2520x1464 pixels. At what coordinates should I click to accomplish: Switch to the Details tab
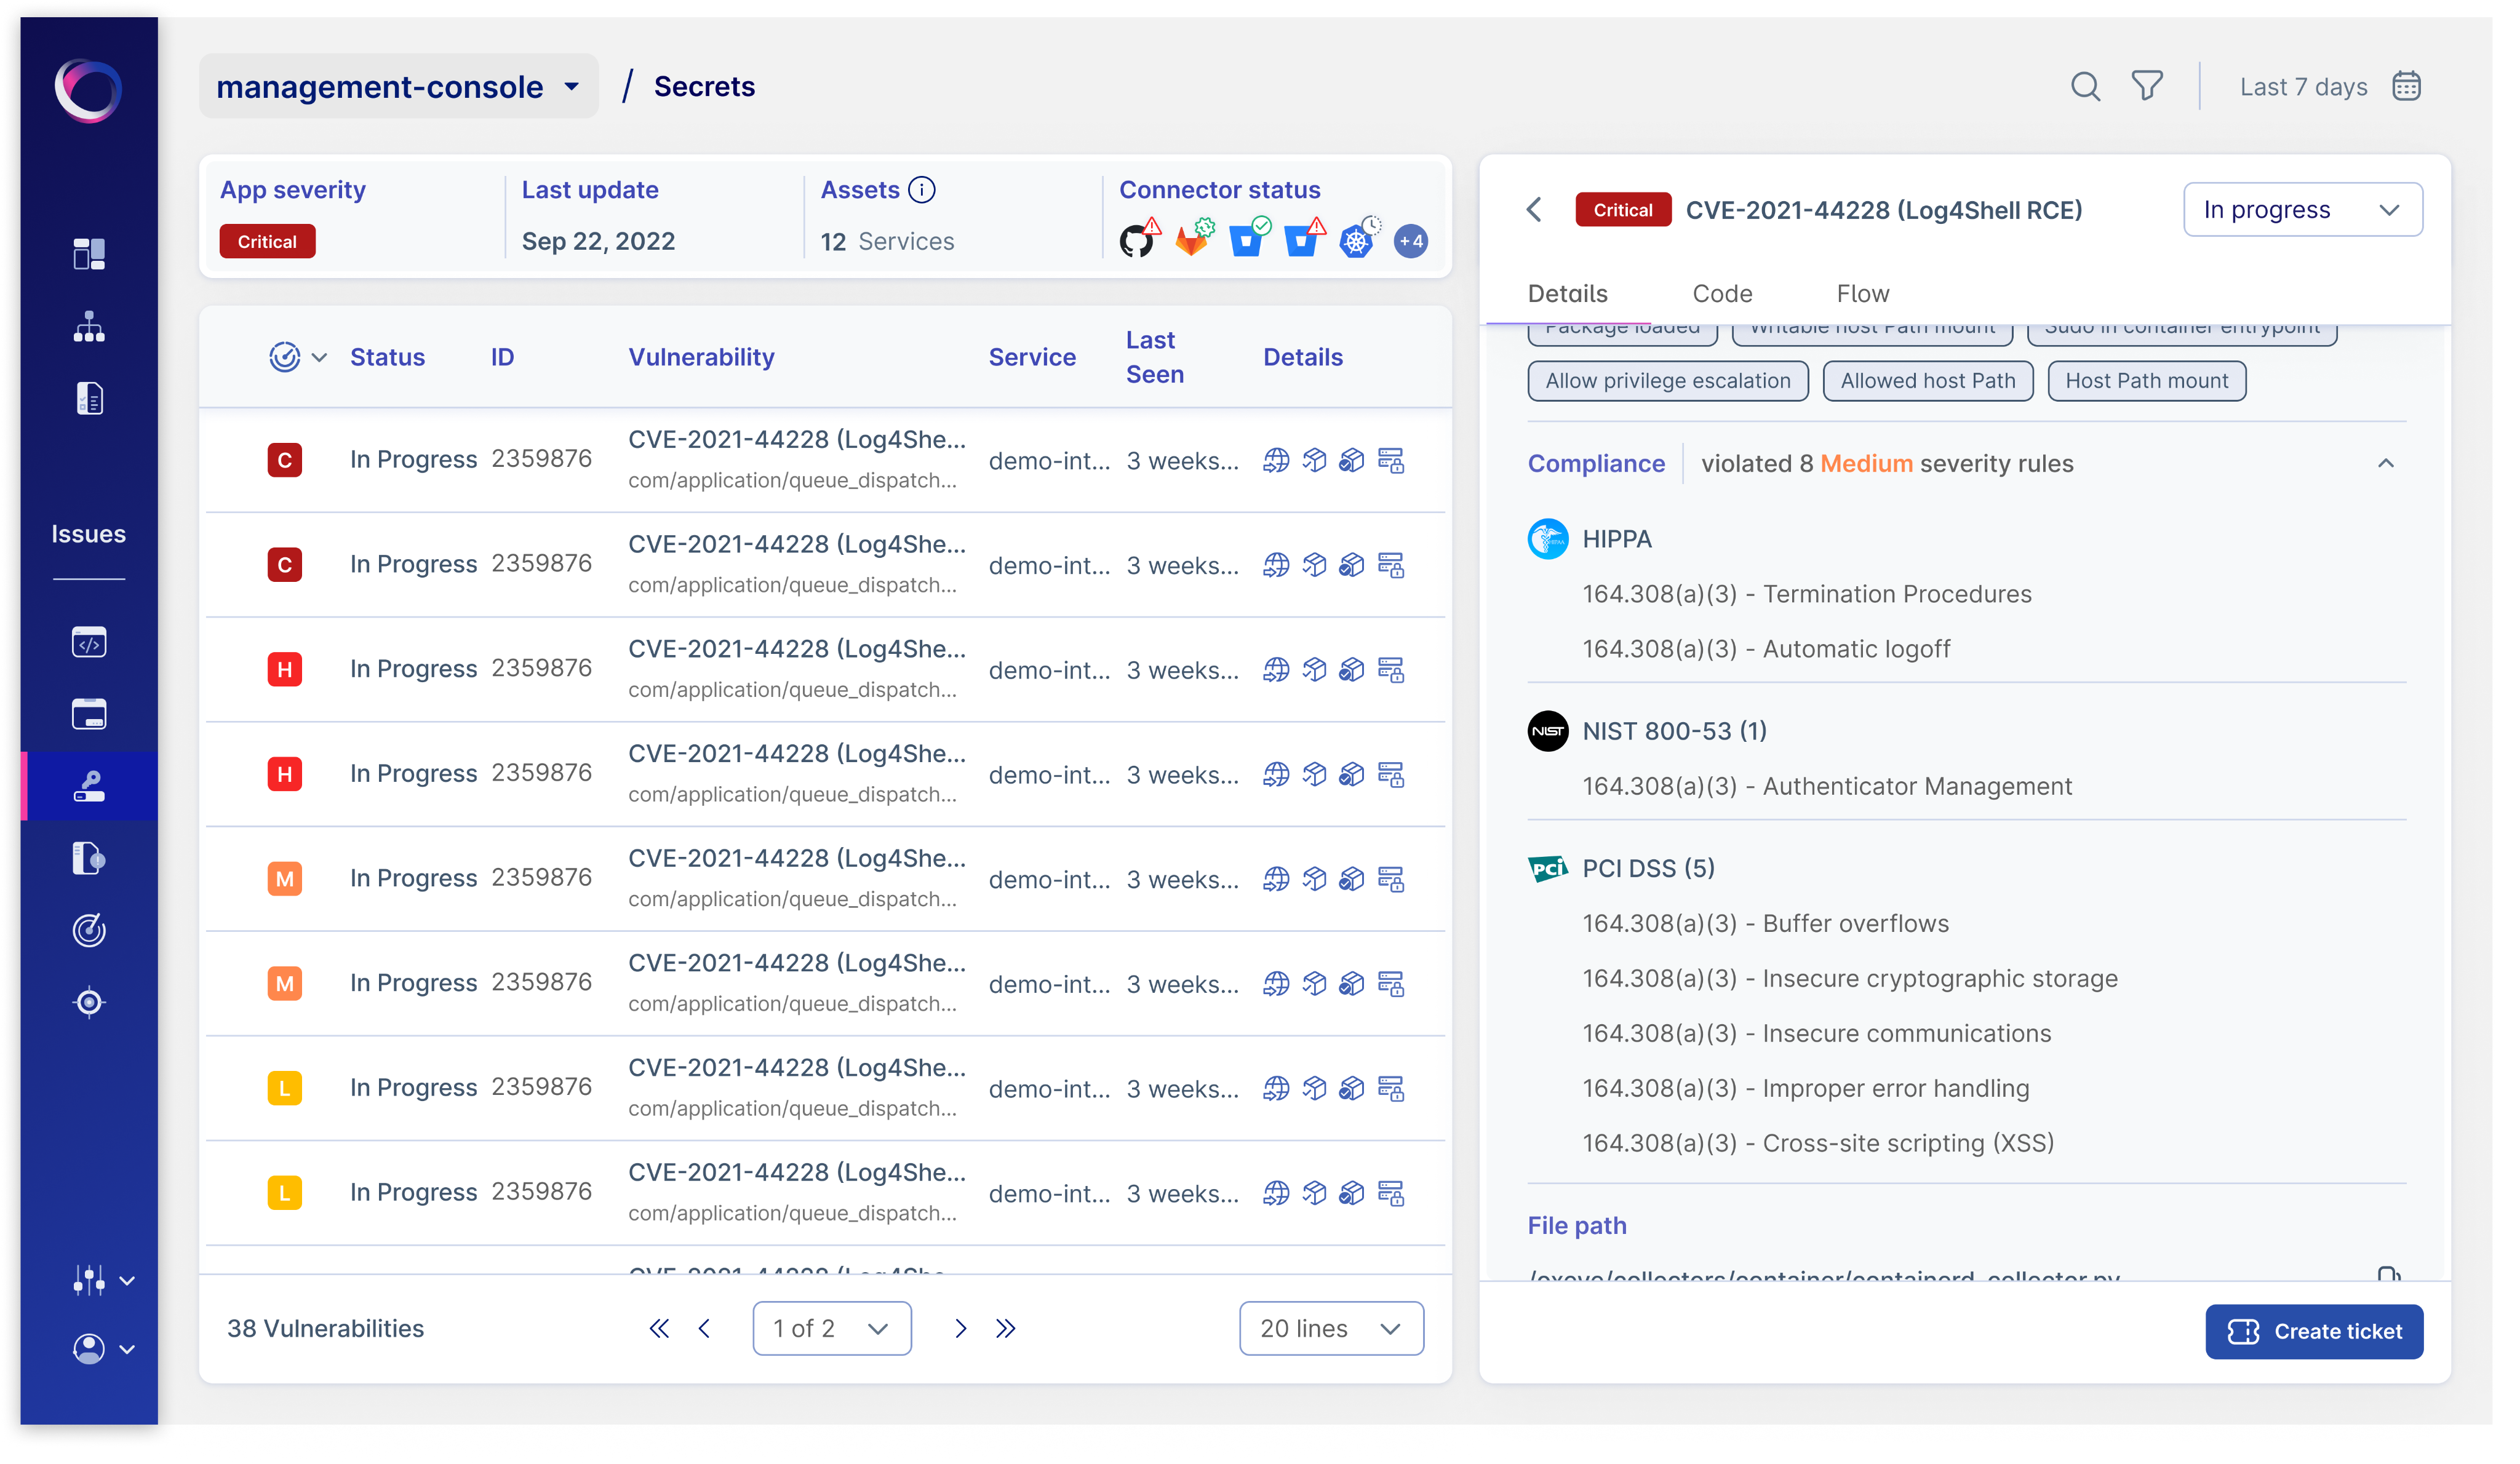coord(1567,293)
